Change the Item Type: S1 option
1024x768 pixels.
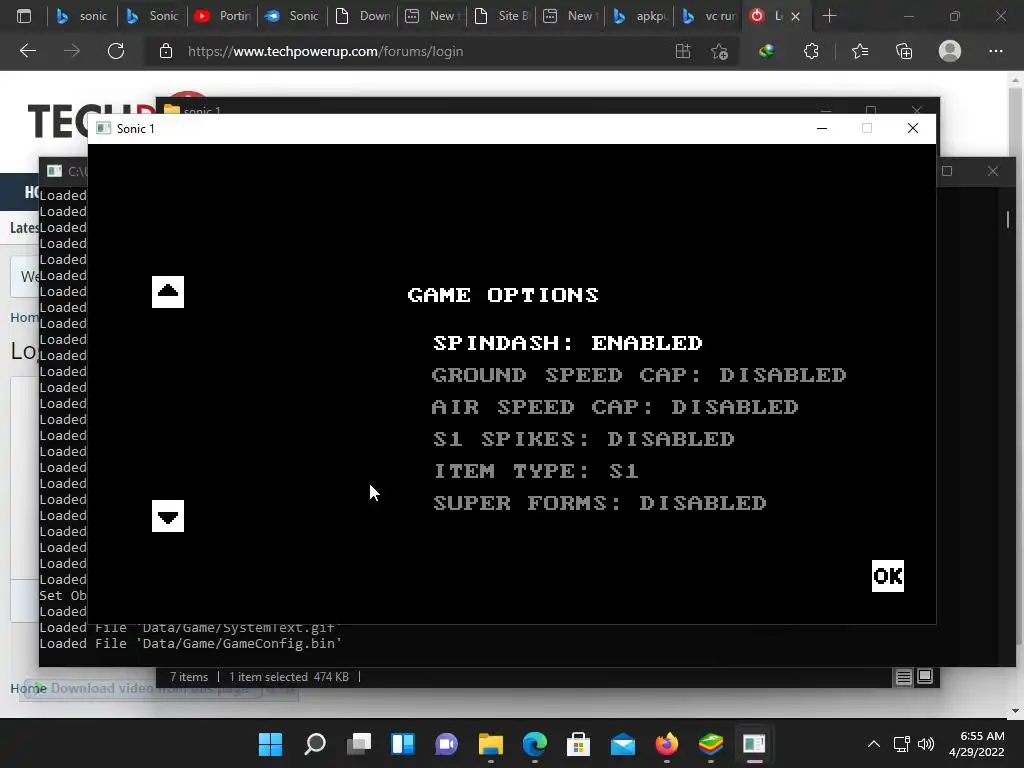tap(536, 471)
